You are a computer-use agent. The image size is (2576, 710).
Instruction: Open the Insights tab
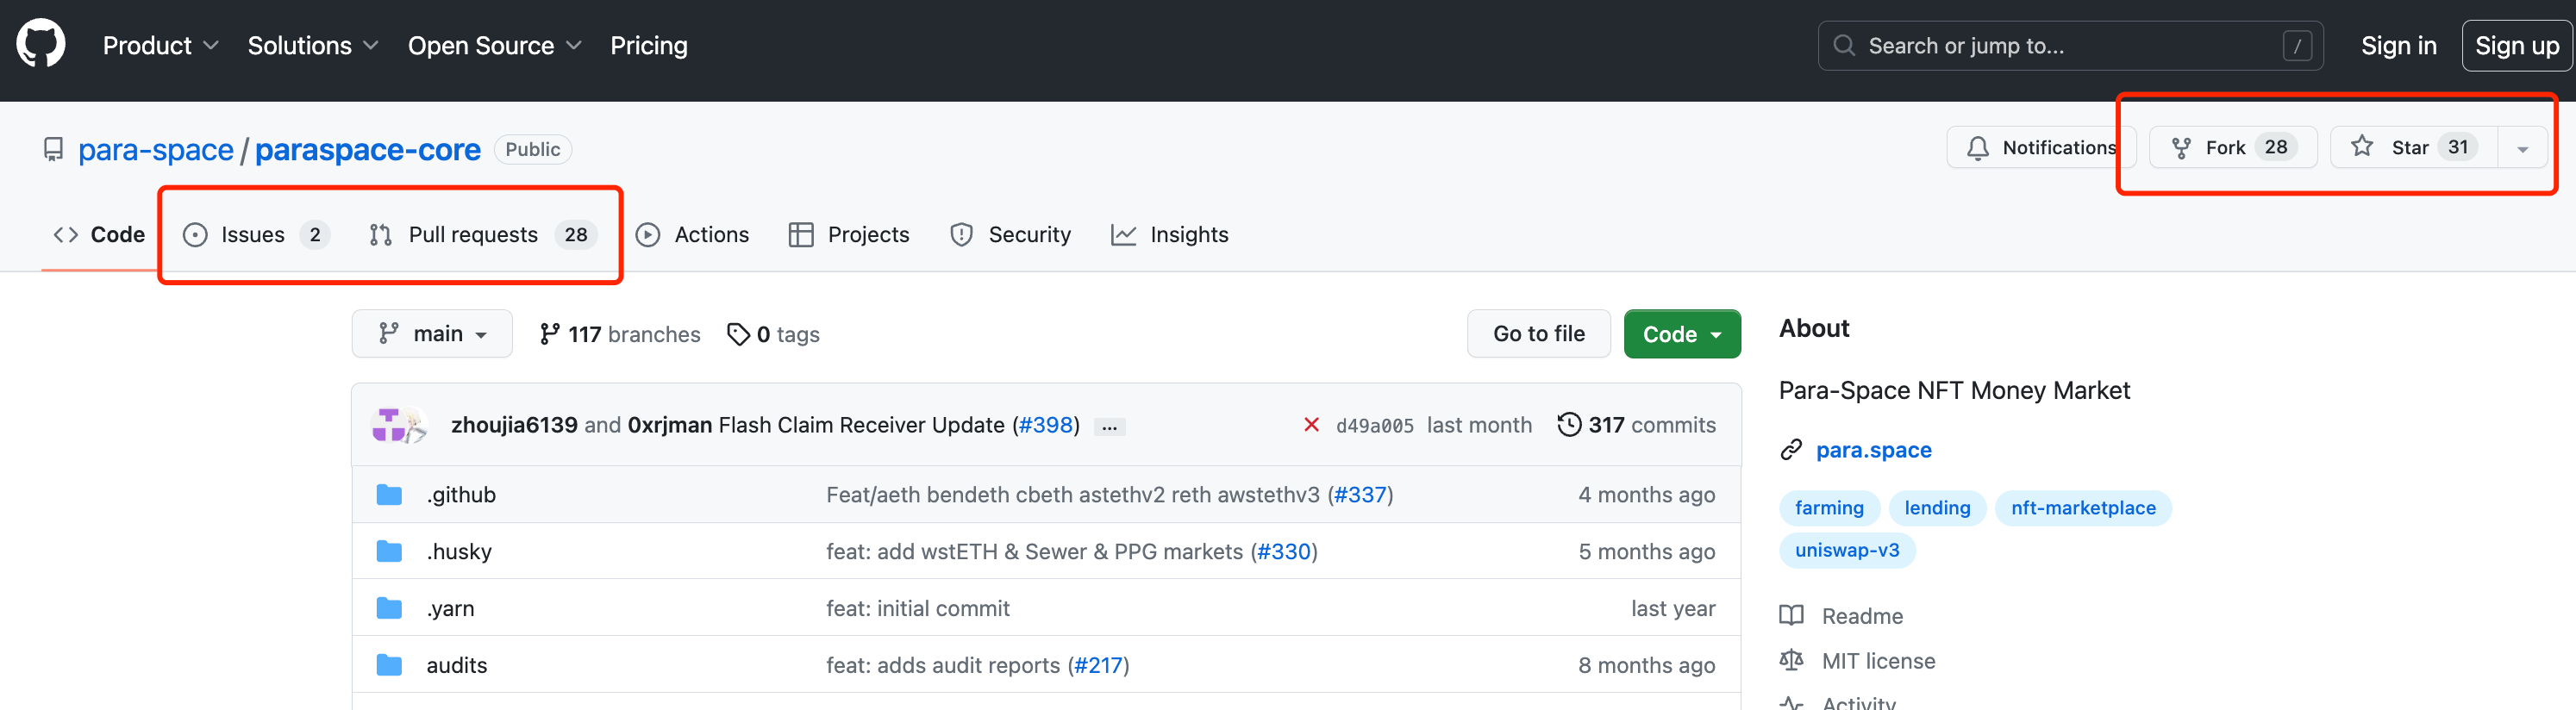[1170, 235]
